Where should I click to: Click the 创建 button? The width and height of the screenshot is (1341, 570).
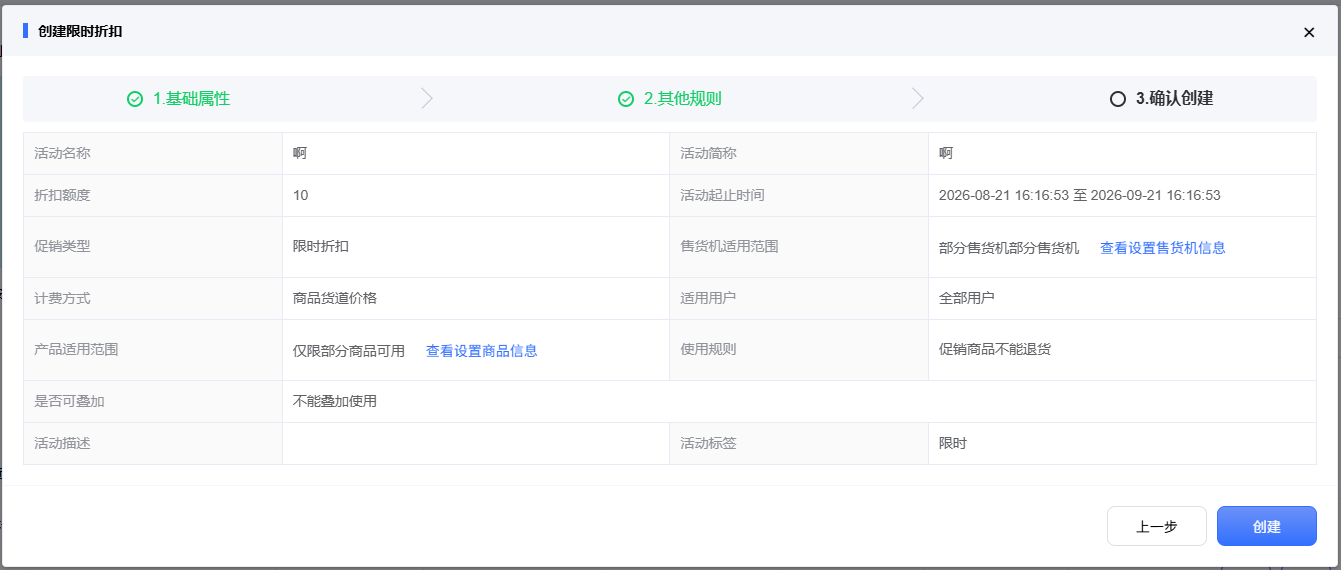[x=1266, y=526]
